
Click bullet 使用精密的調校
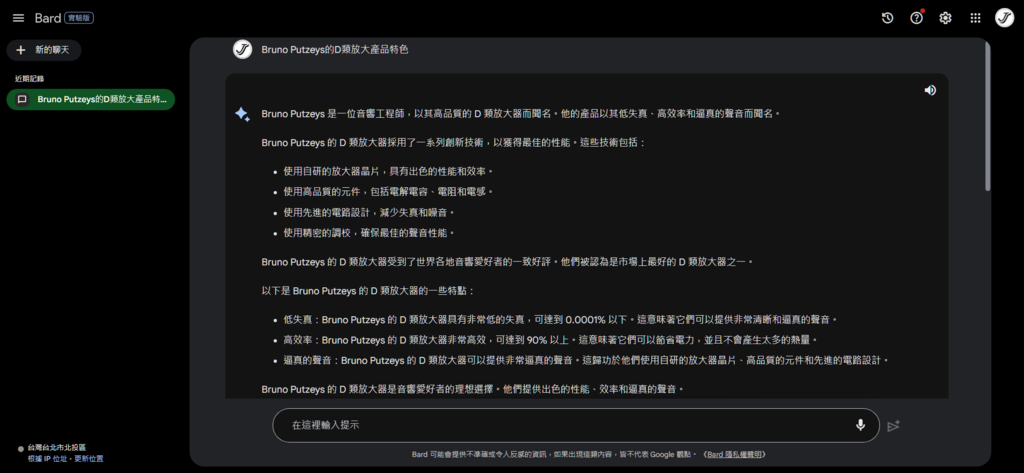(x=369, y=233)
